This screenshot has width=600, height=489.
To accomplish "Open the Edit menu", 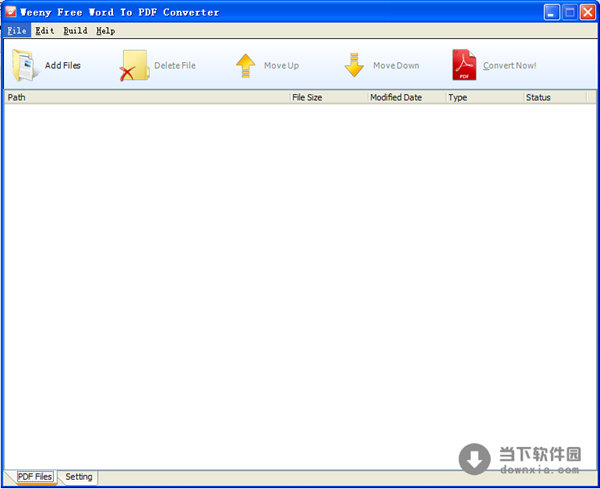I will (x=45, y=31).
